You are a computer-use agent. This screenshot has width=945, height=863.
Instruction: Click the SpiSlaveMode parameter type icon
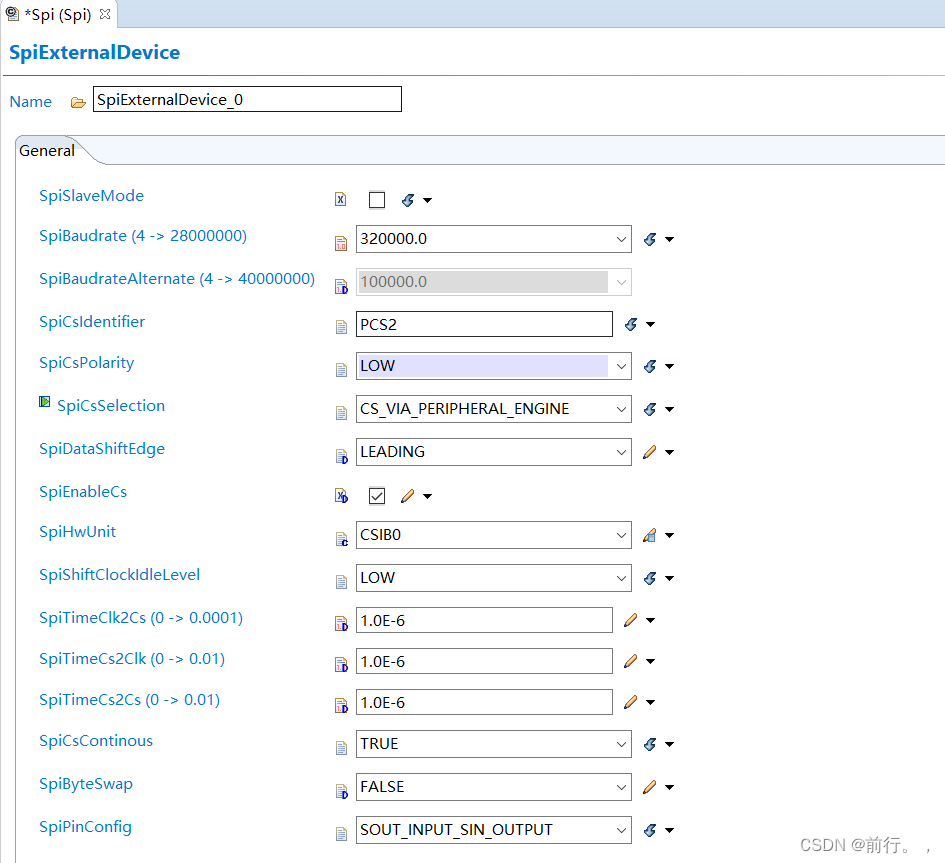click(341, 199)
